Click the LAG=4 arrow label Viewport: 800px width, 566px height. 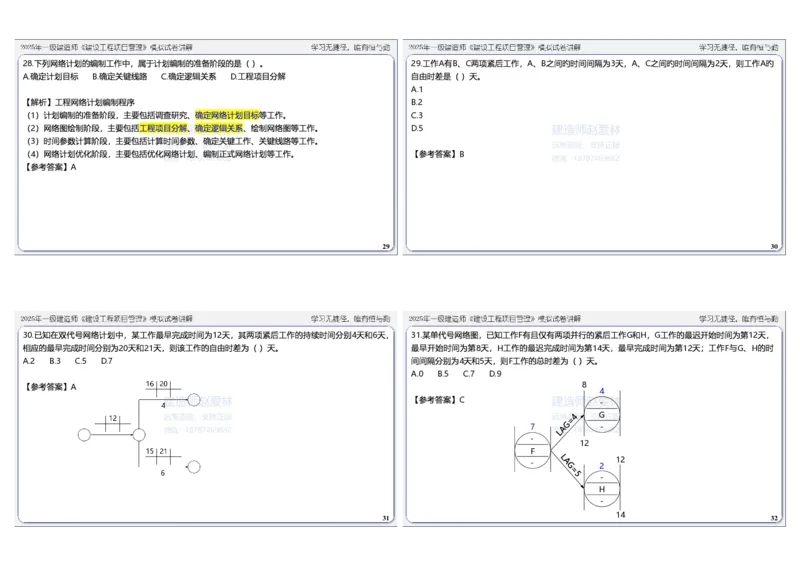[566, 427]
